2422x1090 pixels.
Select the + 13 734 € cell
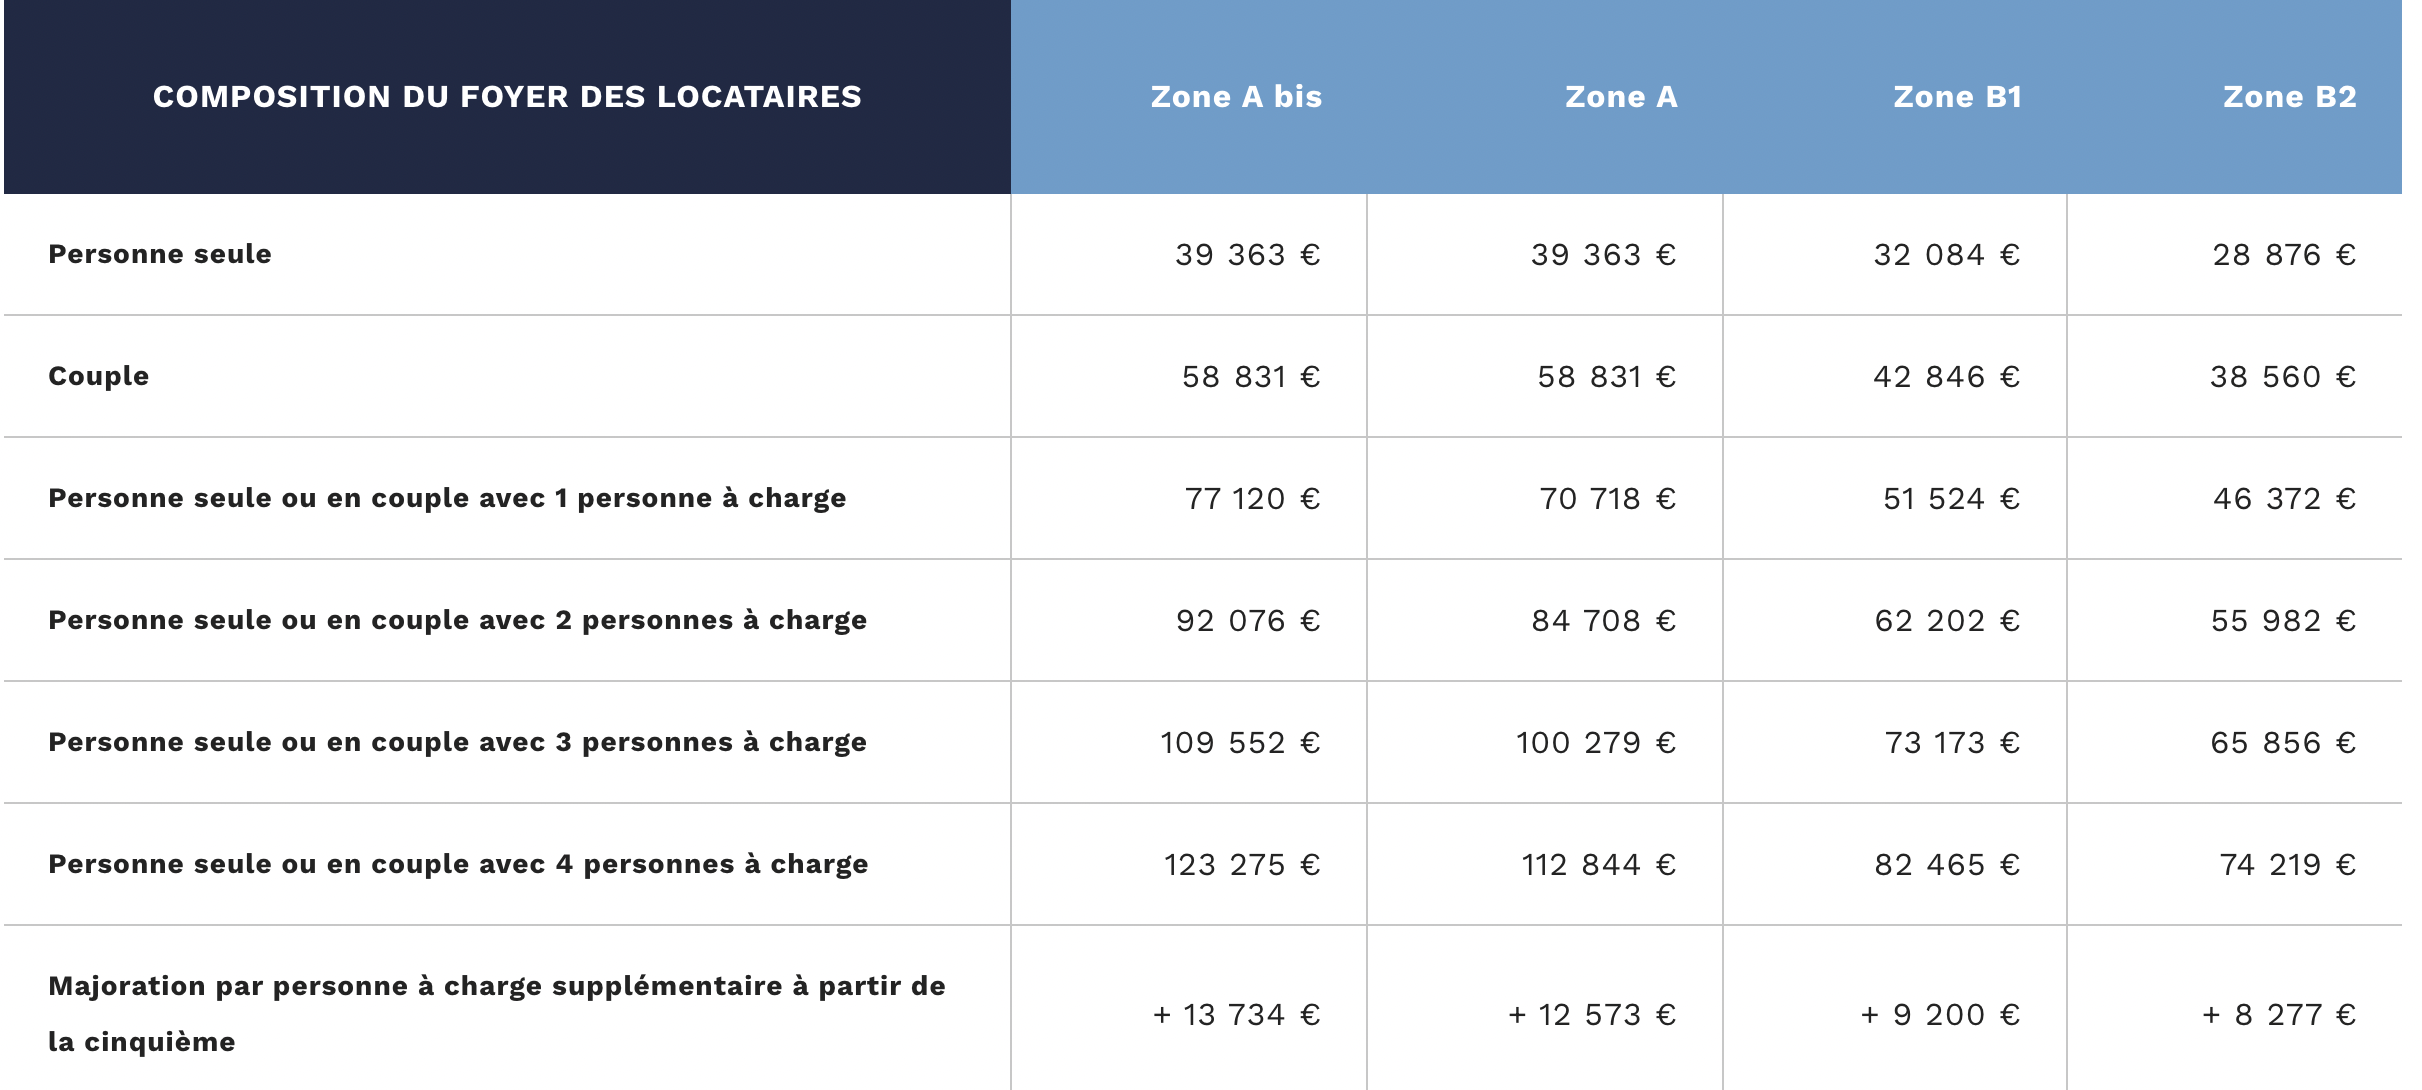tap(1236, 1015)
